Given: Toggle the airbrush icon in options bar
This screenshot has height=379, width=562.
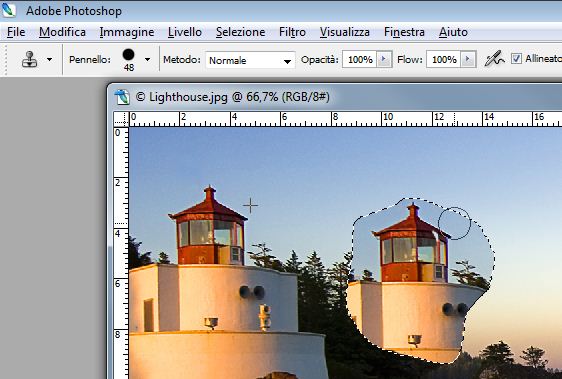Looking at the screenshot, I should pos(494,59).
